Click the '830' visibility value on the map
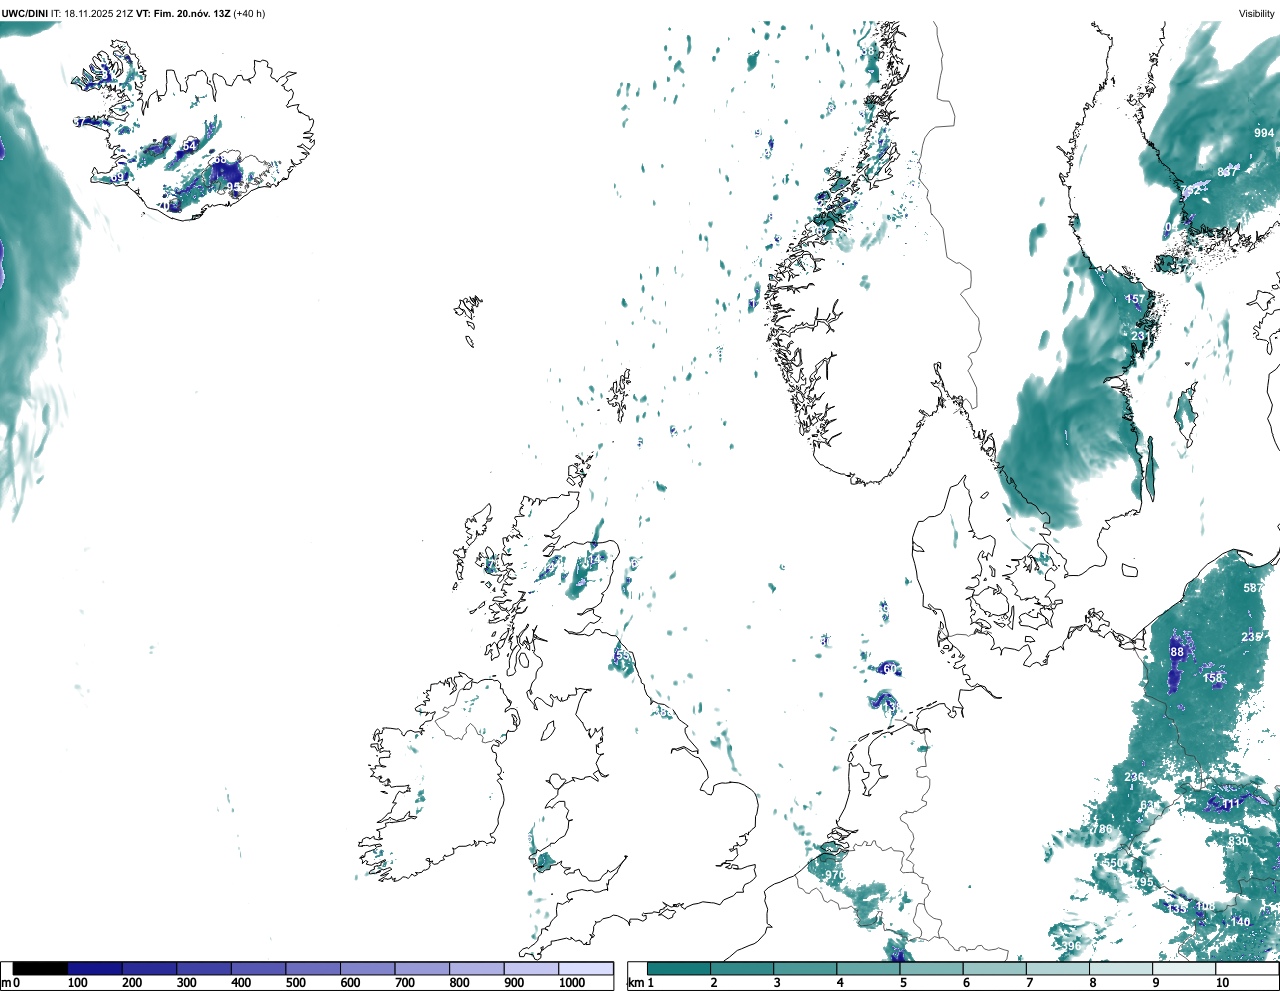The height and width of the screenshot is (991, 1280). pyautogui.click(x=1239, y=841)
